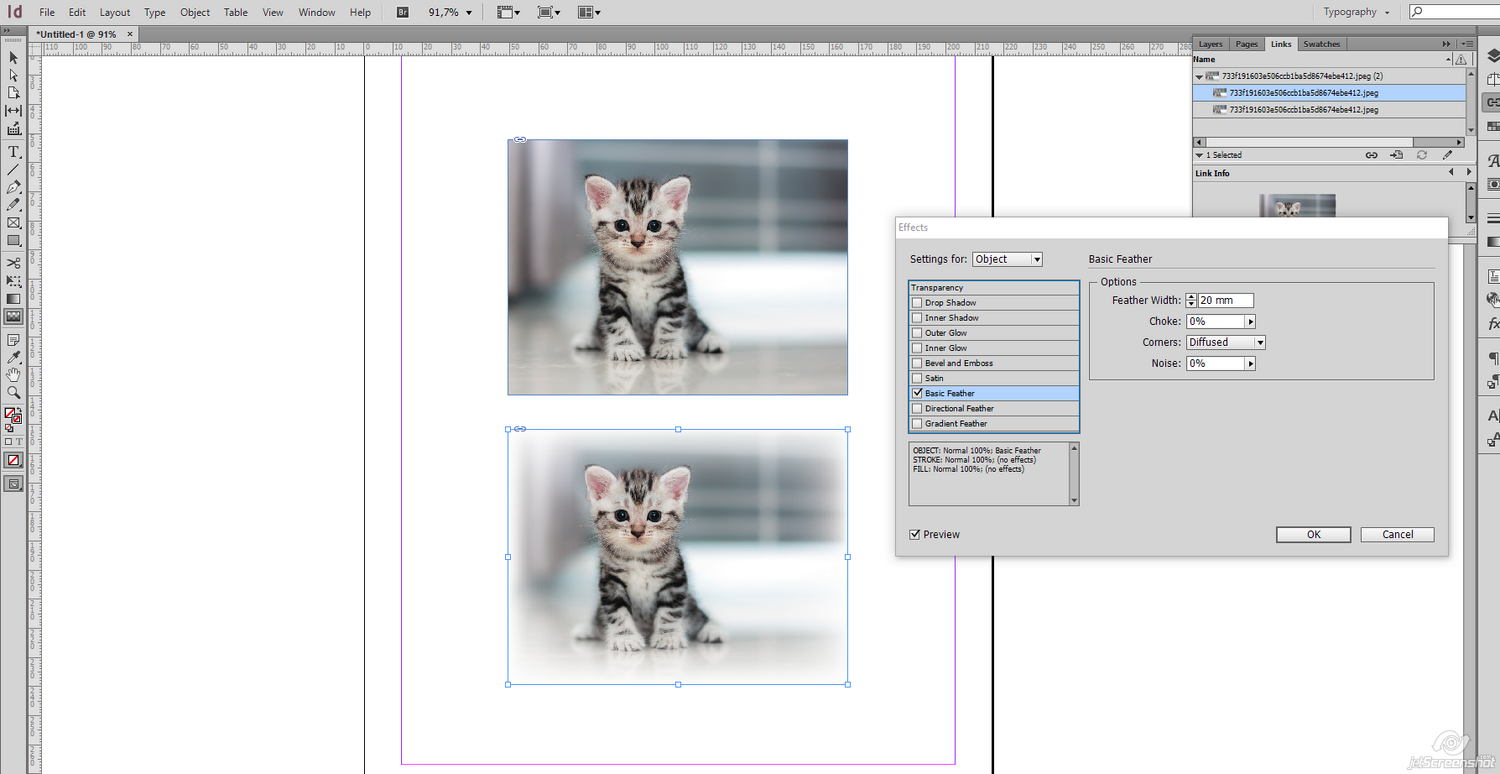This screenshot has width=1500, height=774.
Task: Open the Settings for Object dropdown
Action: (1007, 259)
